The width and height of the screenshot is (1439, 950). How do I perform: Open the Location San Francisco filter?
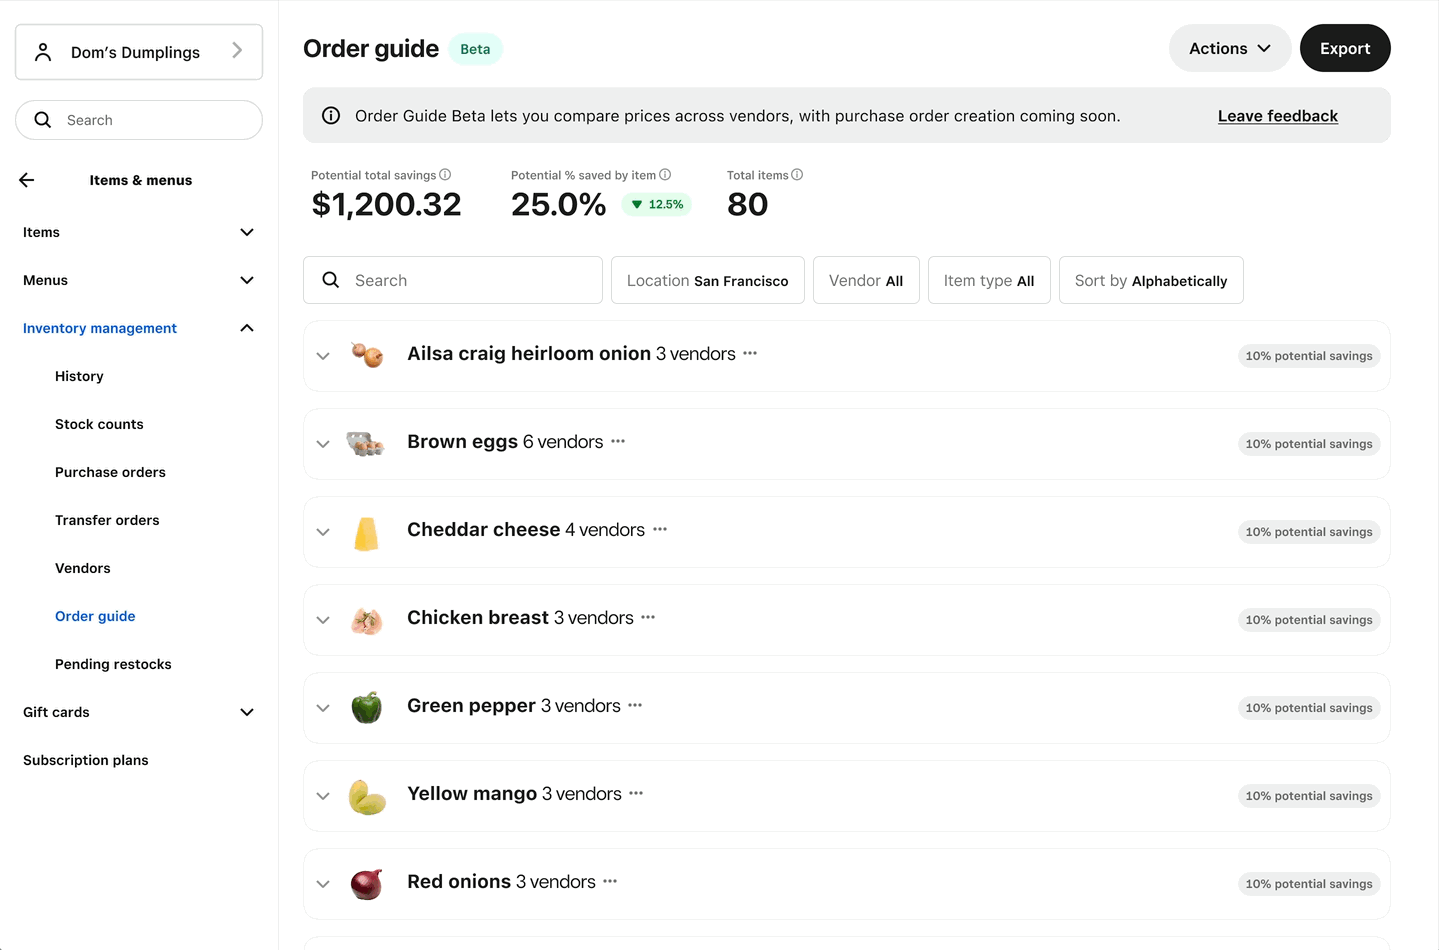pos(707,281)
